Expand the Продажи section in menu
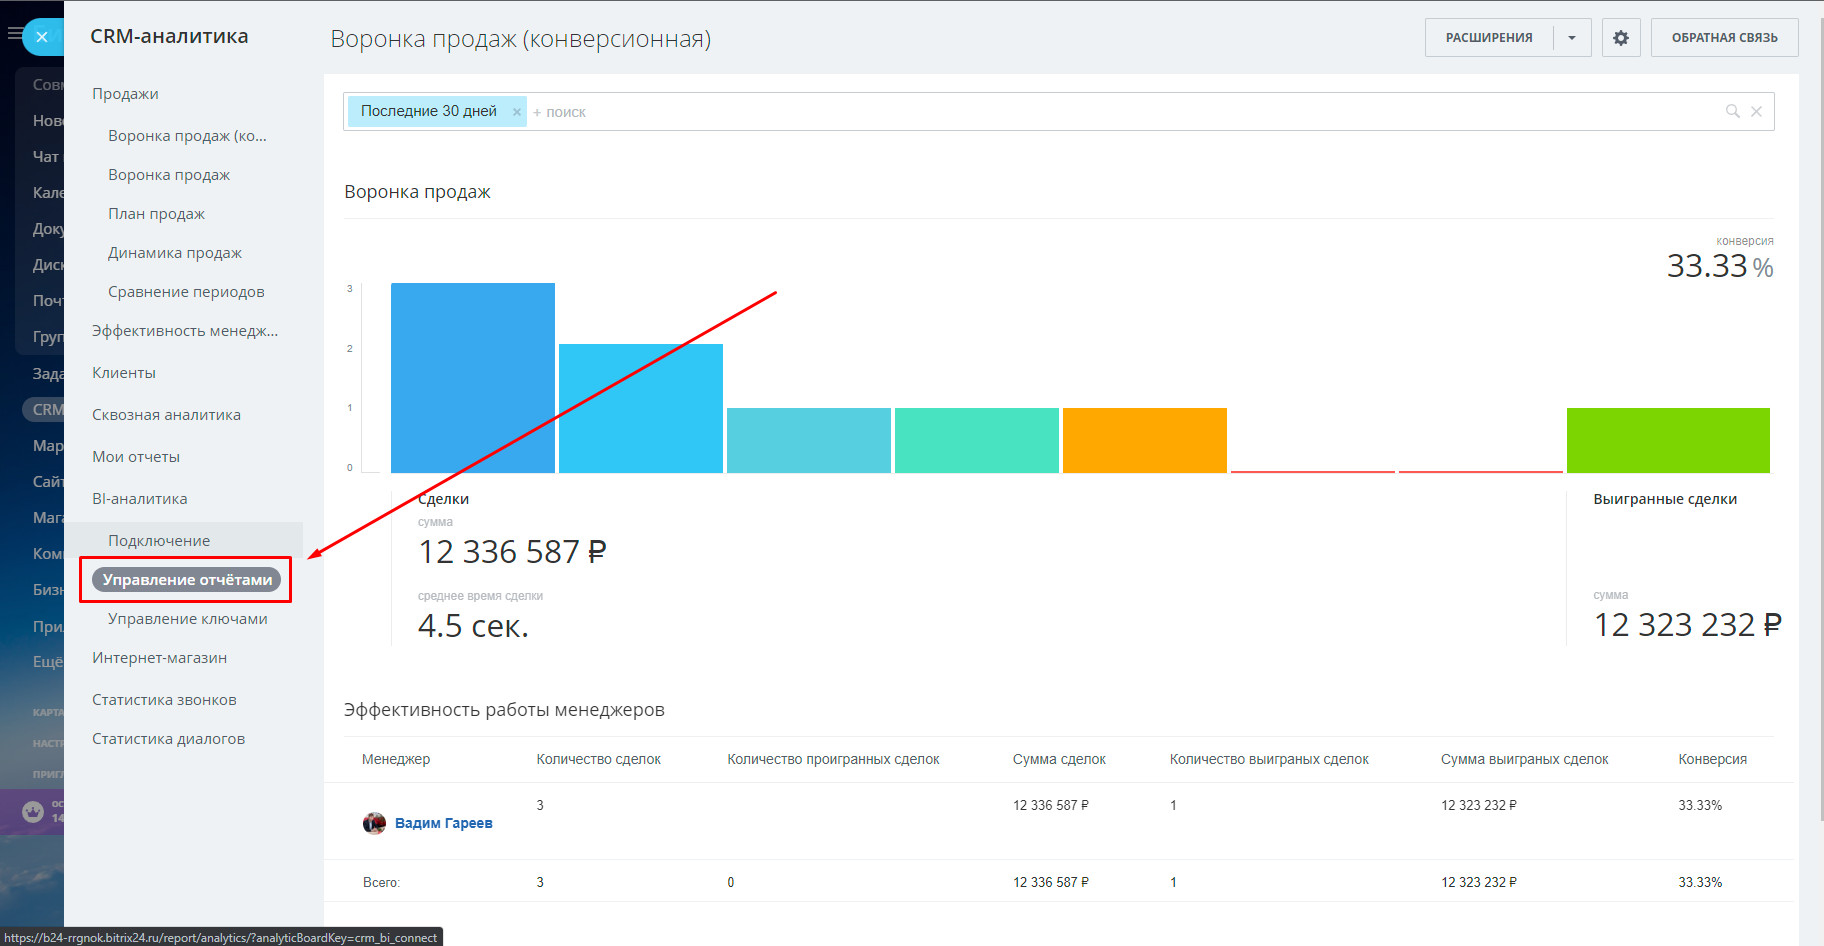Screen dimensions: 1824x946 (125, 94)
